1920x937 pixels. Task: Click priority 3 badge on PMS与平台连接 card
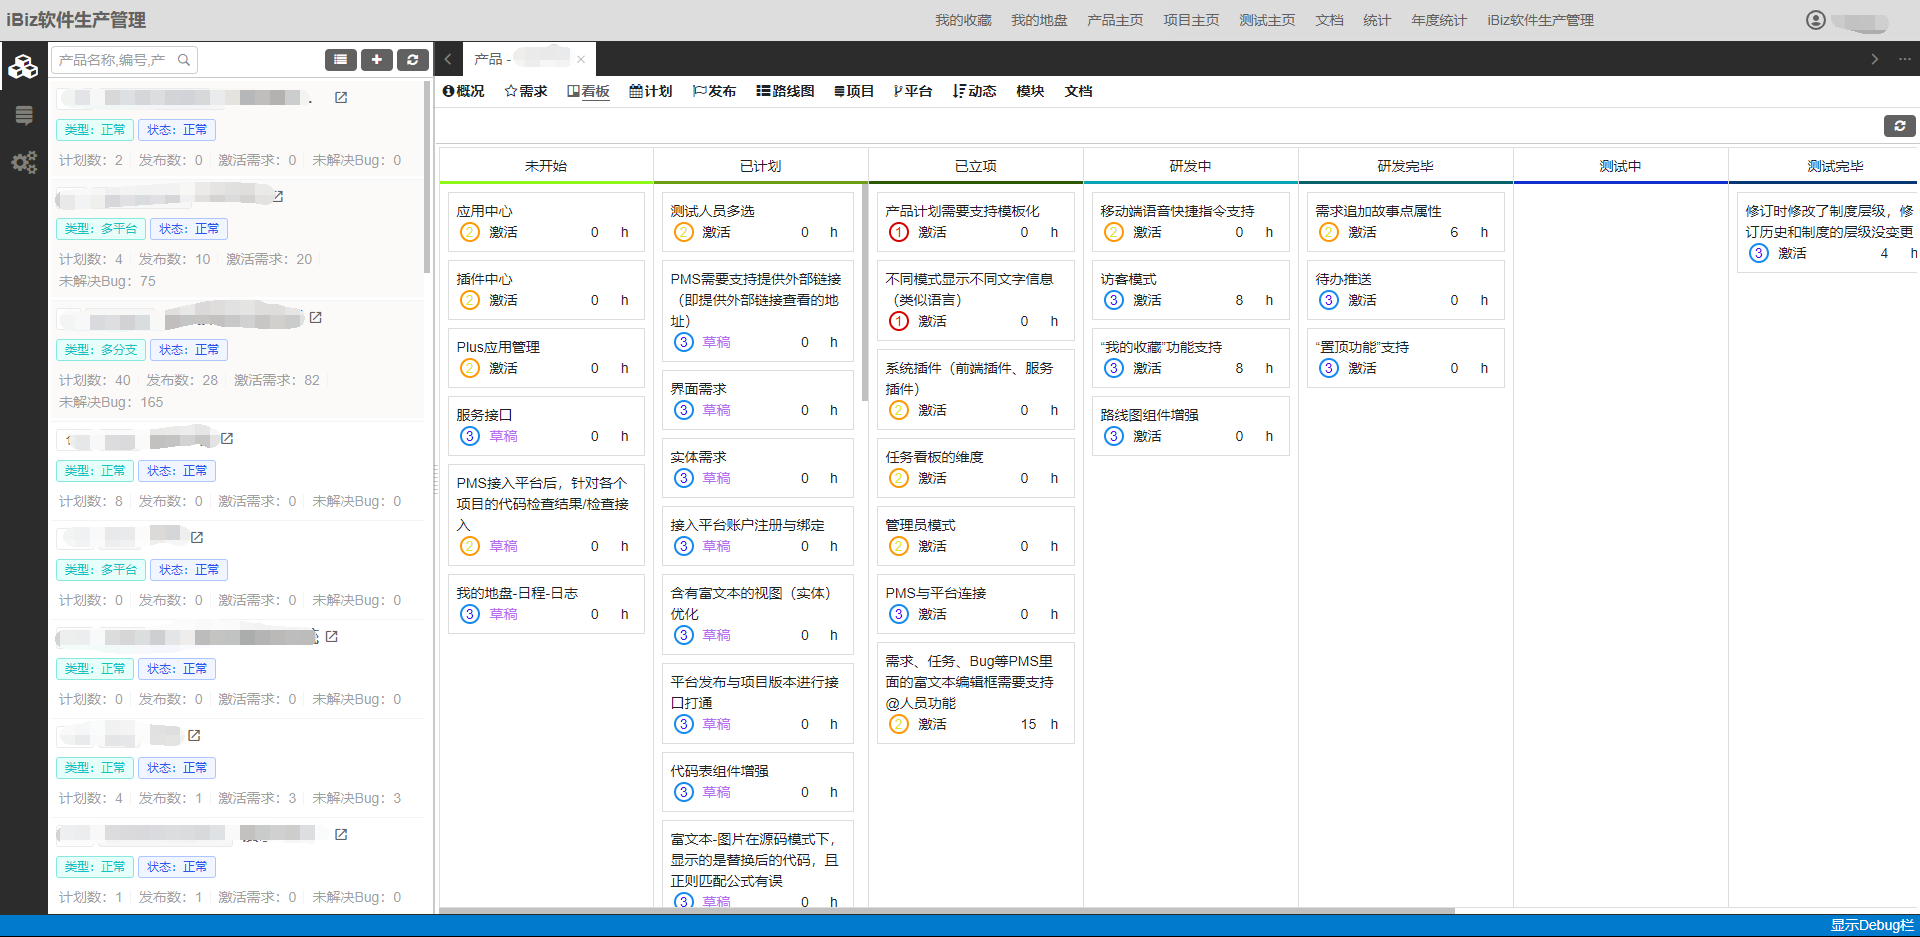[899, 614]
